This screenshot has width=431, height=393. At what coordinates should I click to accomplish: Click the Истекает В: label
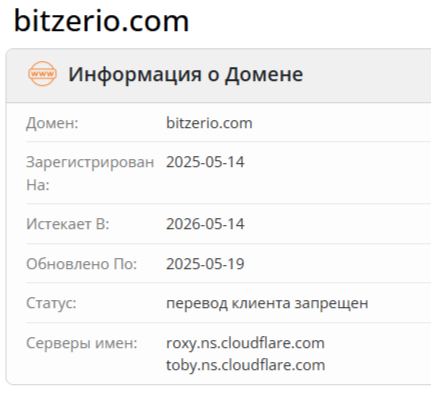[68, 224]
